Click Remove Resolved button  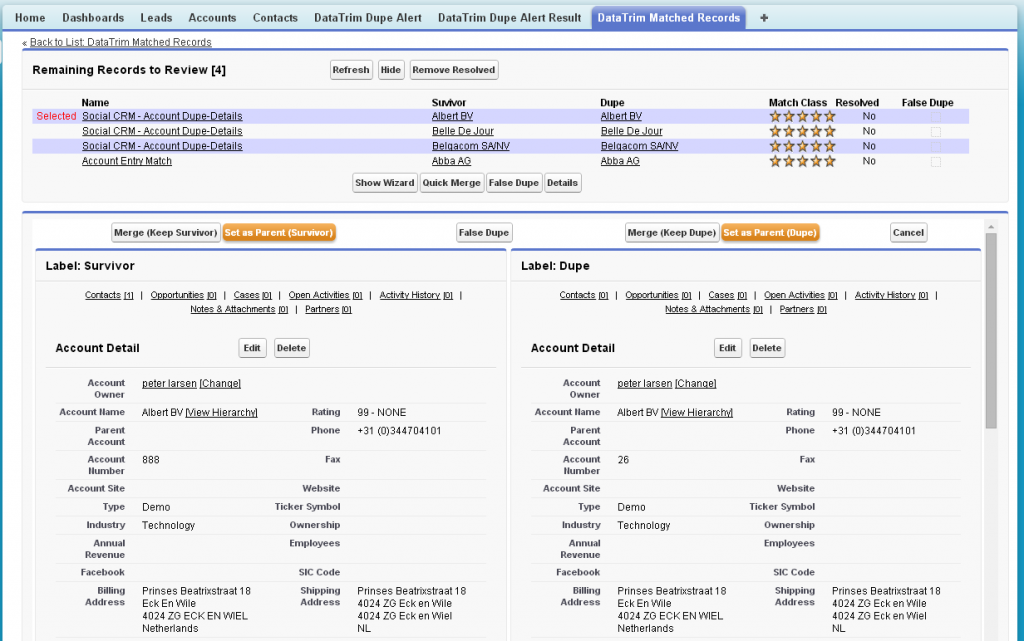tap(453, 70)
